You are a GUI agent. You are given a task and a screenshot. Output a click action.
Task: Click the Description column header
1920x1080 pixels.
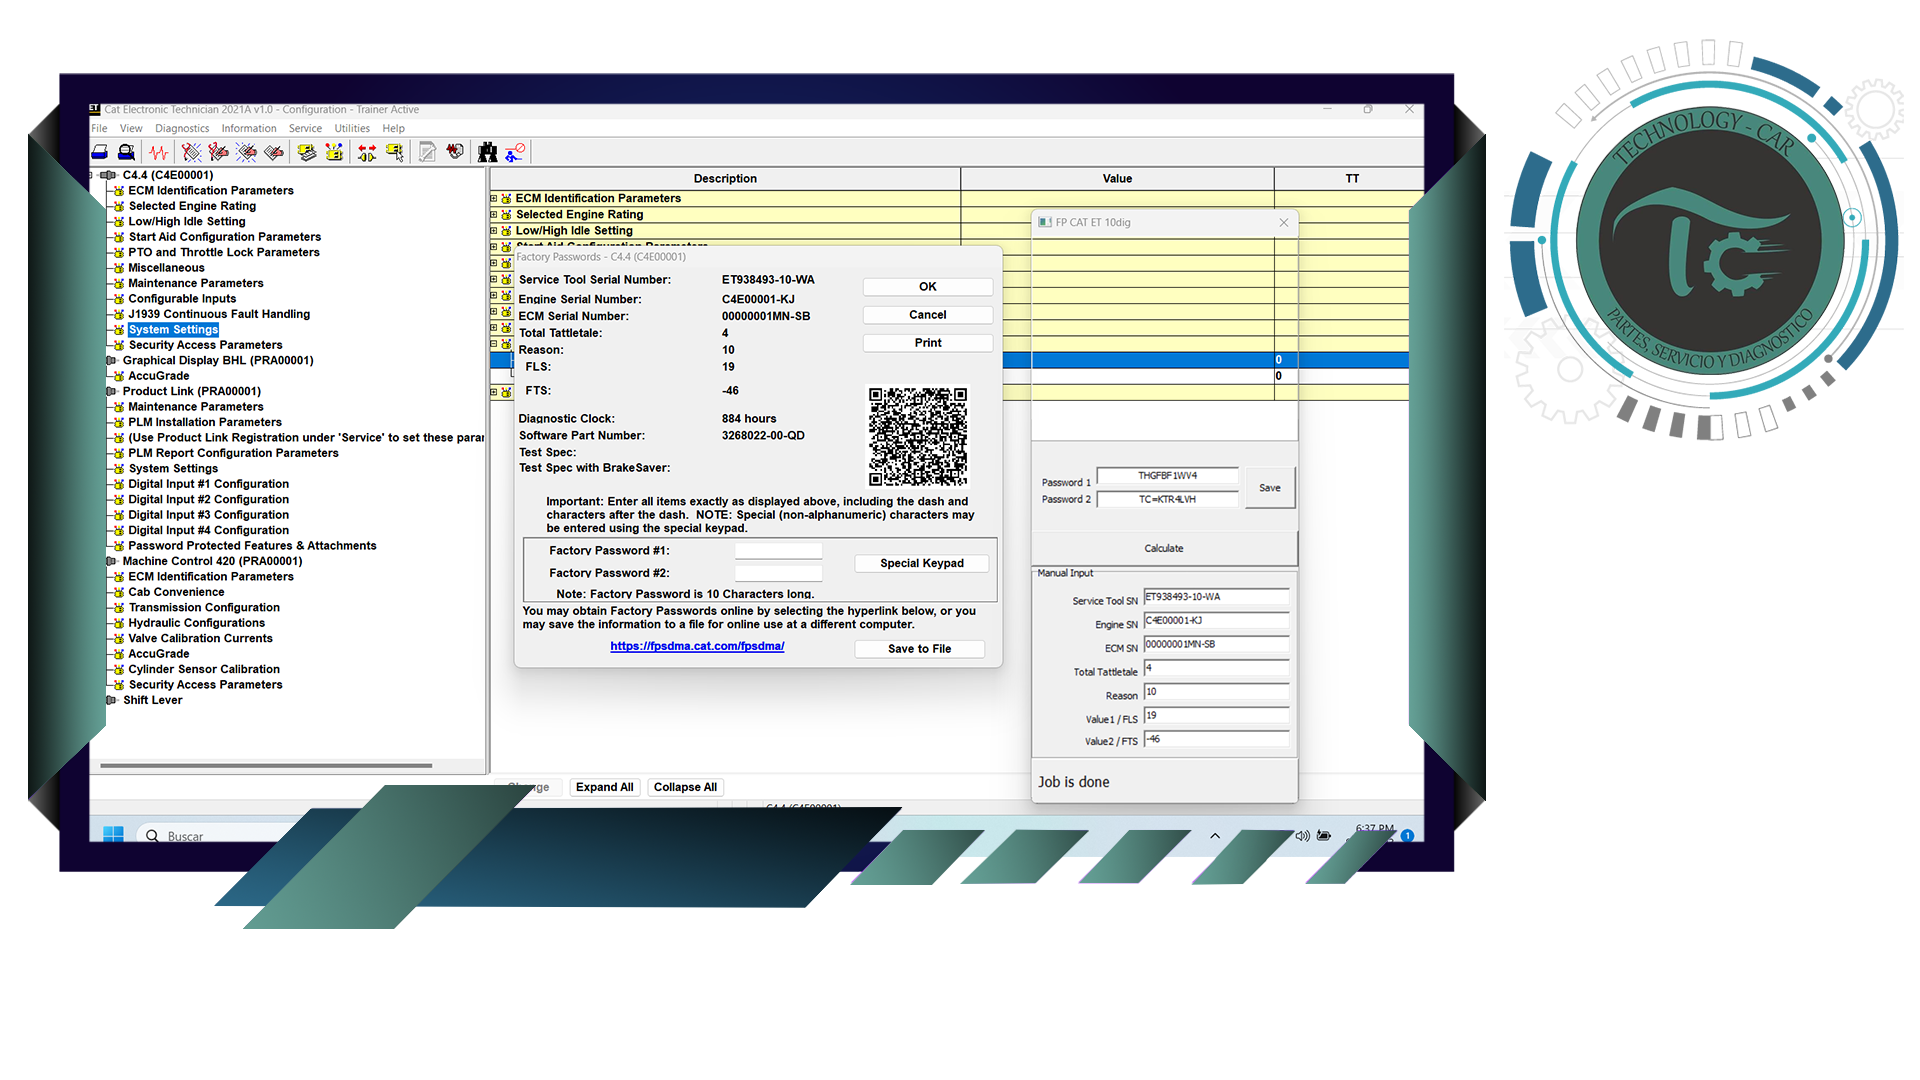(x=725, y=179)
